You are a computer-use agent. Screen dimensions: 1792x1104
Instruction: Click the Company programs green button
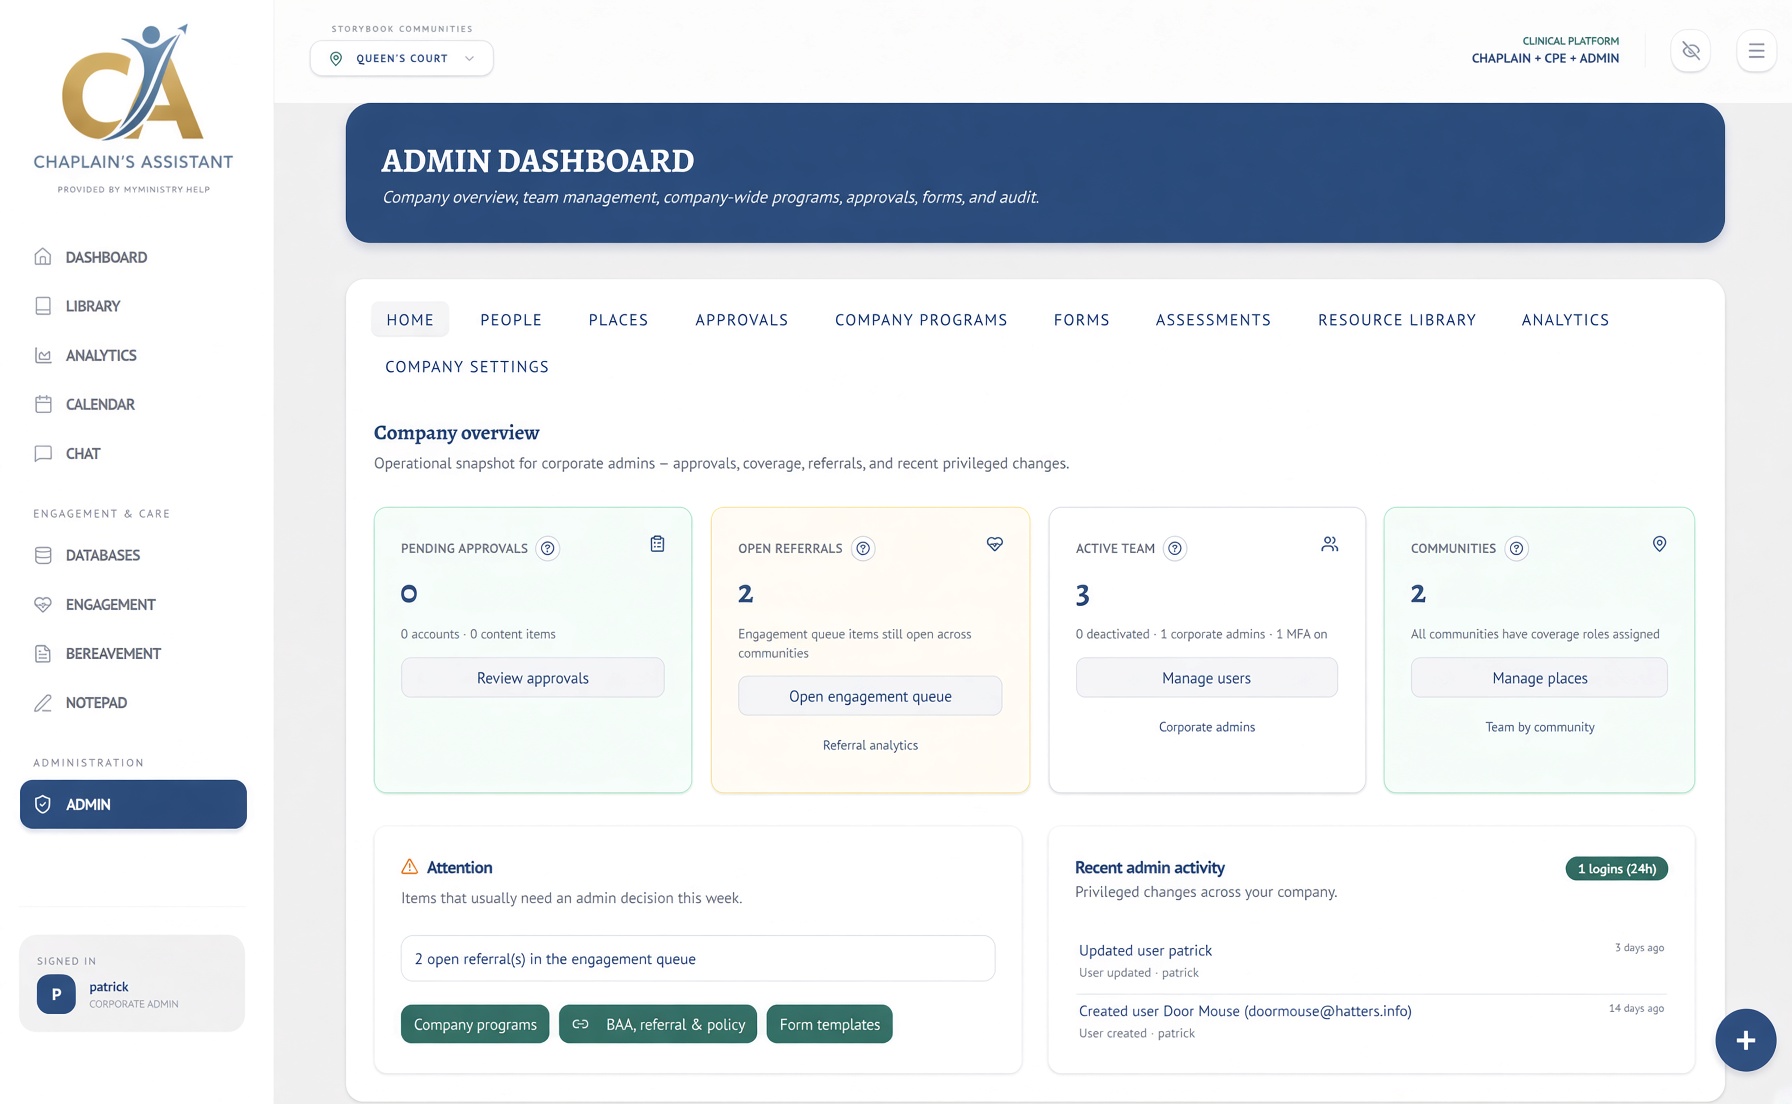475,1024
